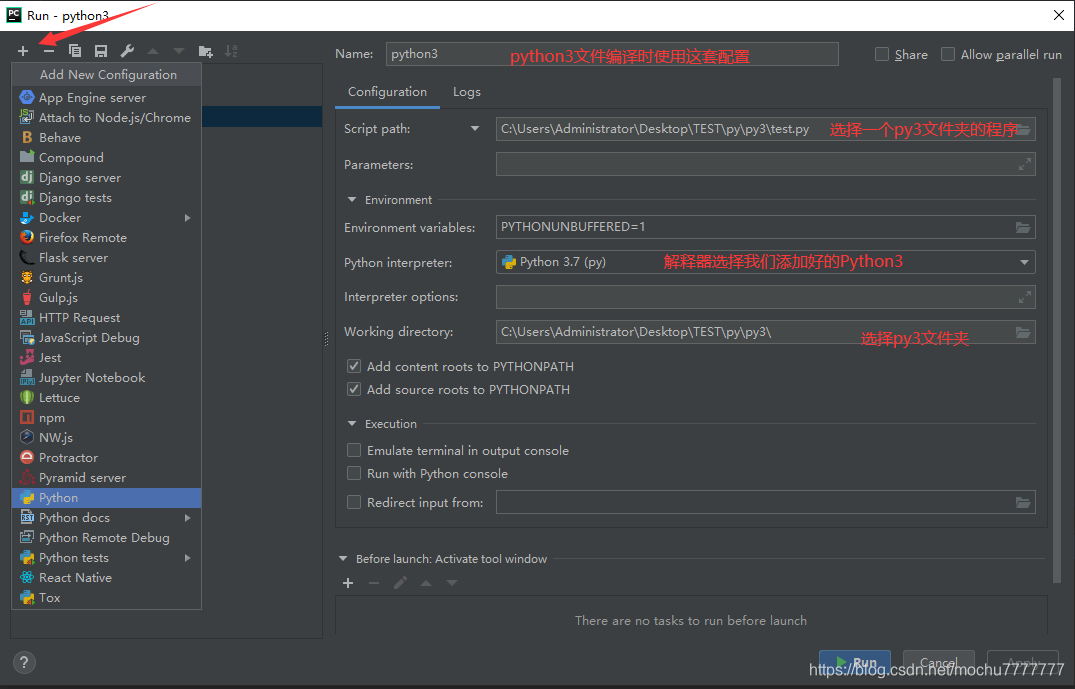The image size is (1075, 689).
Task: Collapse the Before launch section
Action: coord(343,559)
